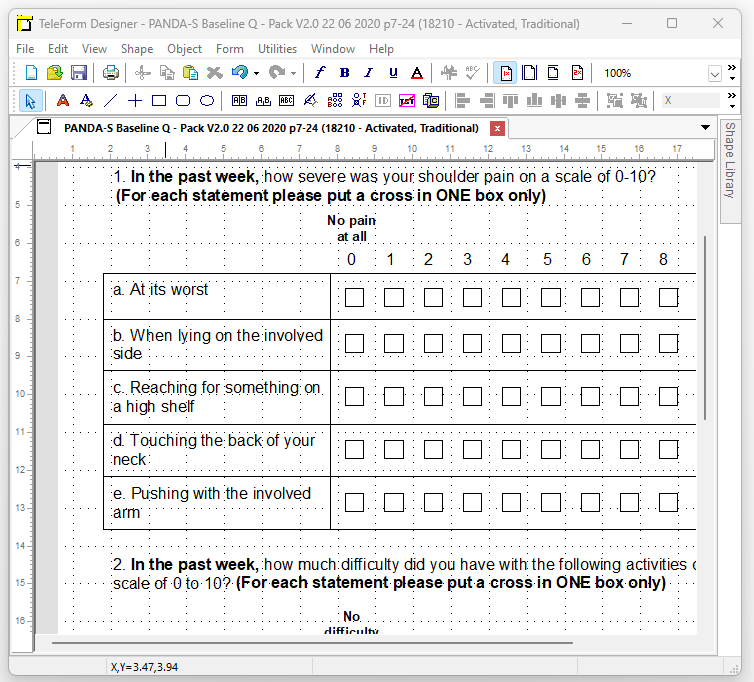
Task: Create a new form with New icon
Action: (31, 73)
